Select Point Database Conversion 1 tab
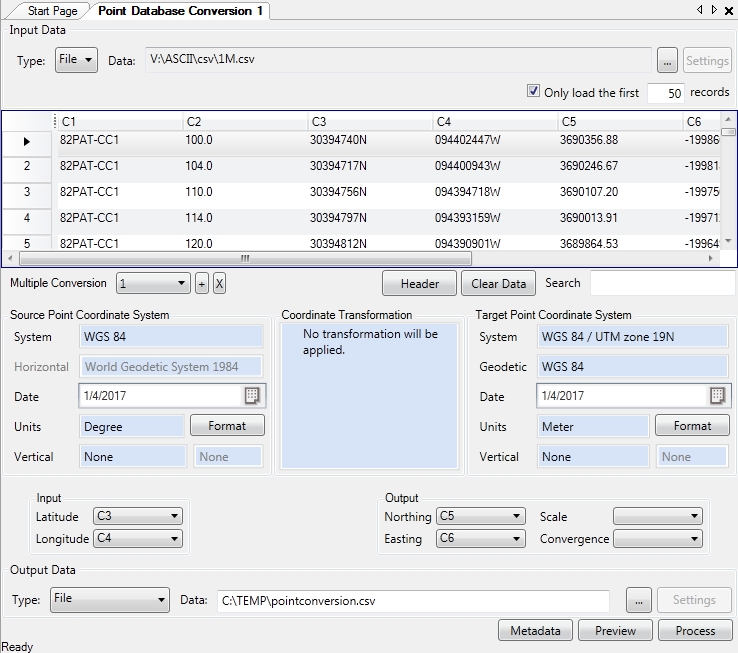The height and width of the screenshot is (653, 738). tap(180, 10)
